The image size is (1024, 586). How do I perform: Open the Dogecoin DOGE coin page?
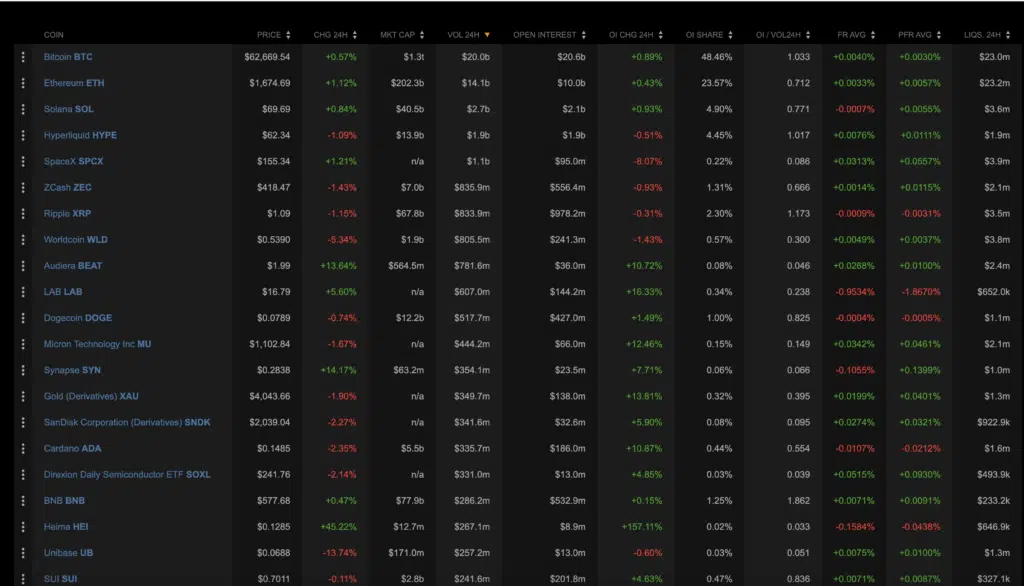(78, 318)
